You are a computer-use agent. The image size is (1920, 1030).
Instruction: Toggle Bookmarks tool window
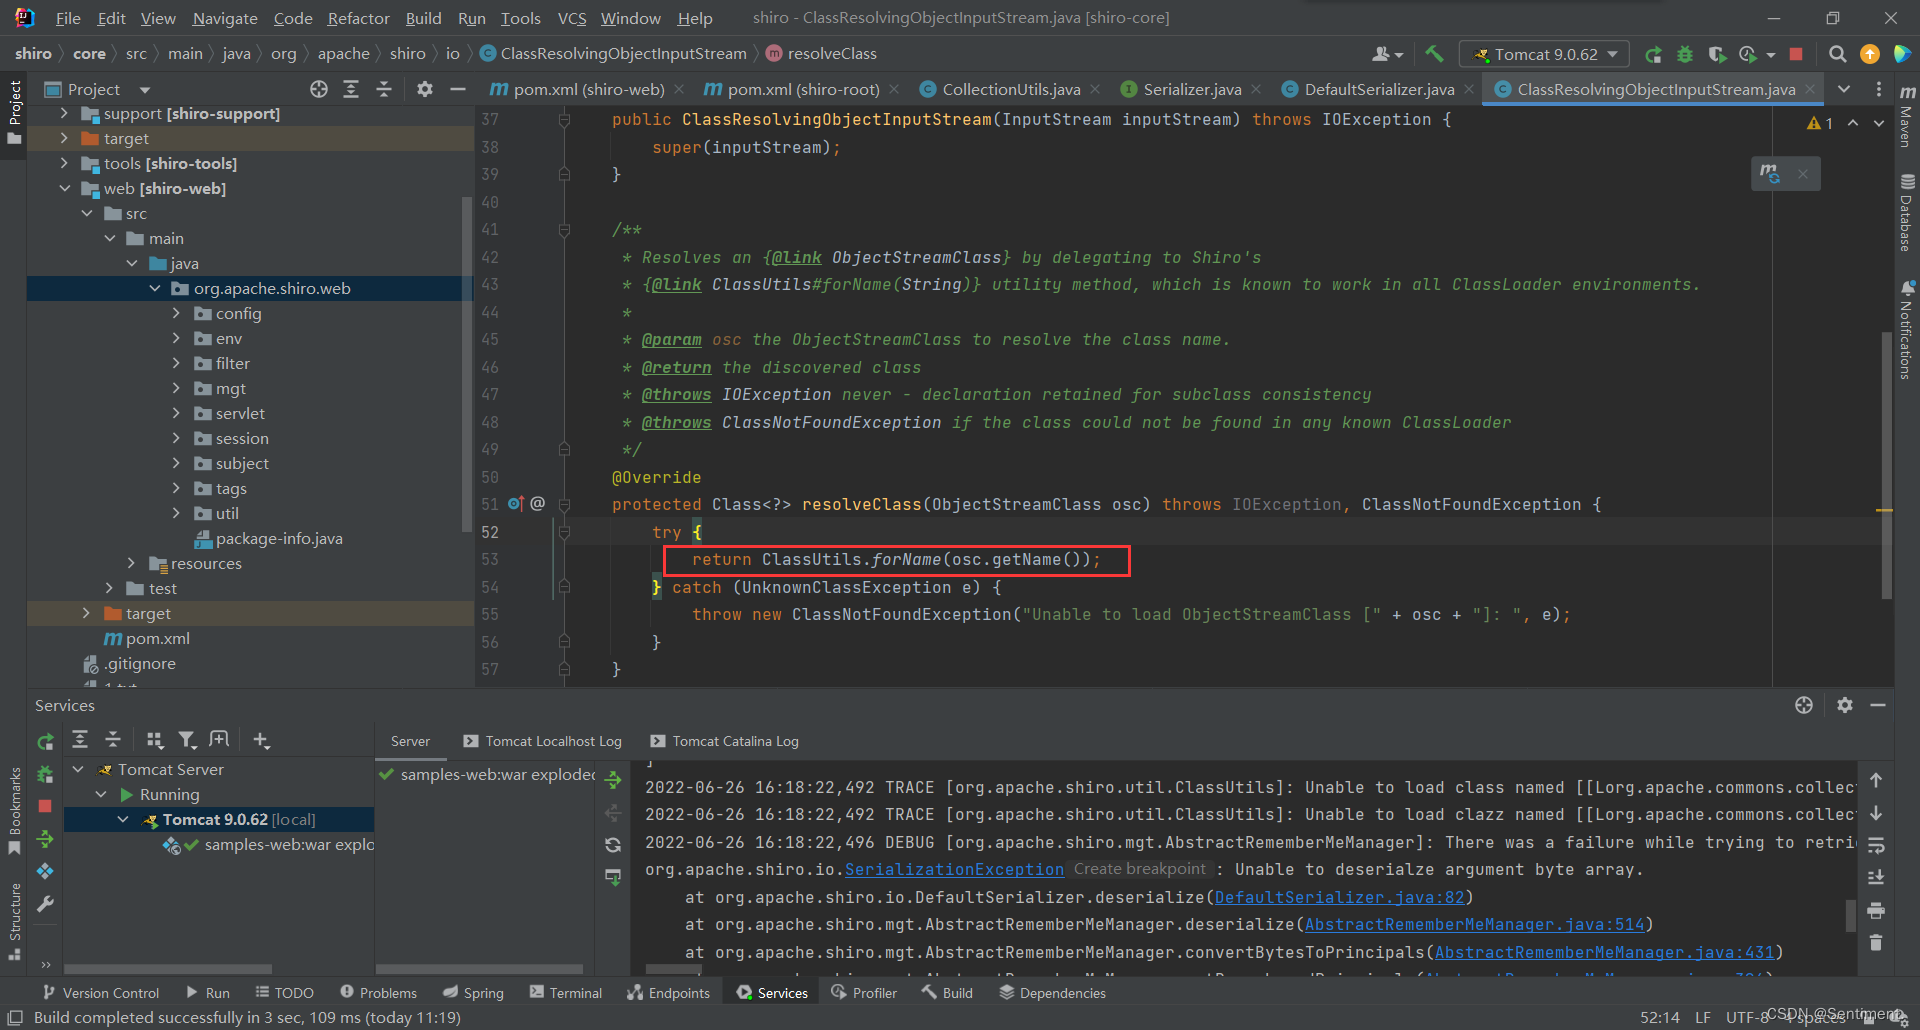tap(14, 810)
